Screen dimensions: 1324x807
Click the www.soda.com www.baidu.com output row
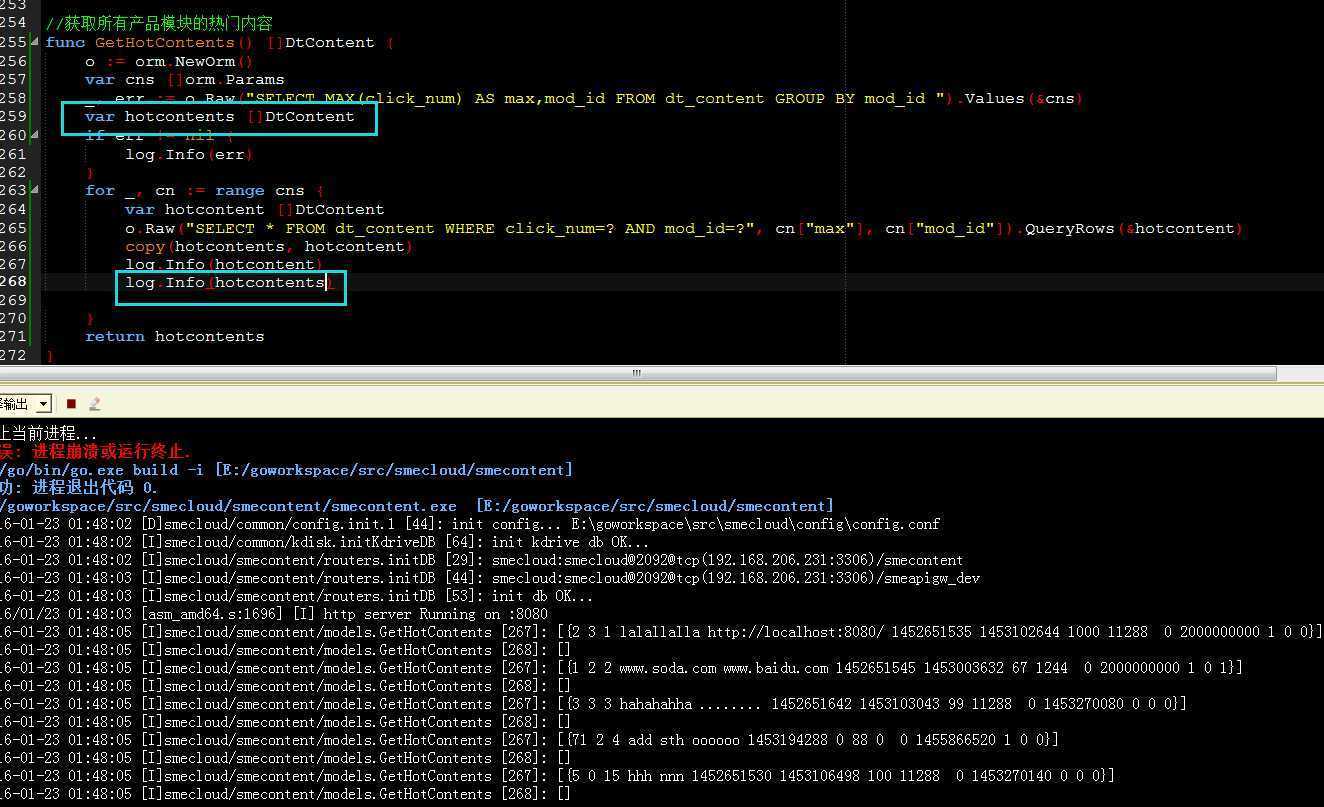[x=621, y=668]
